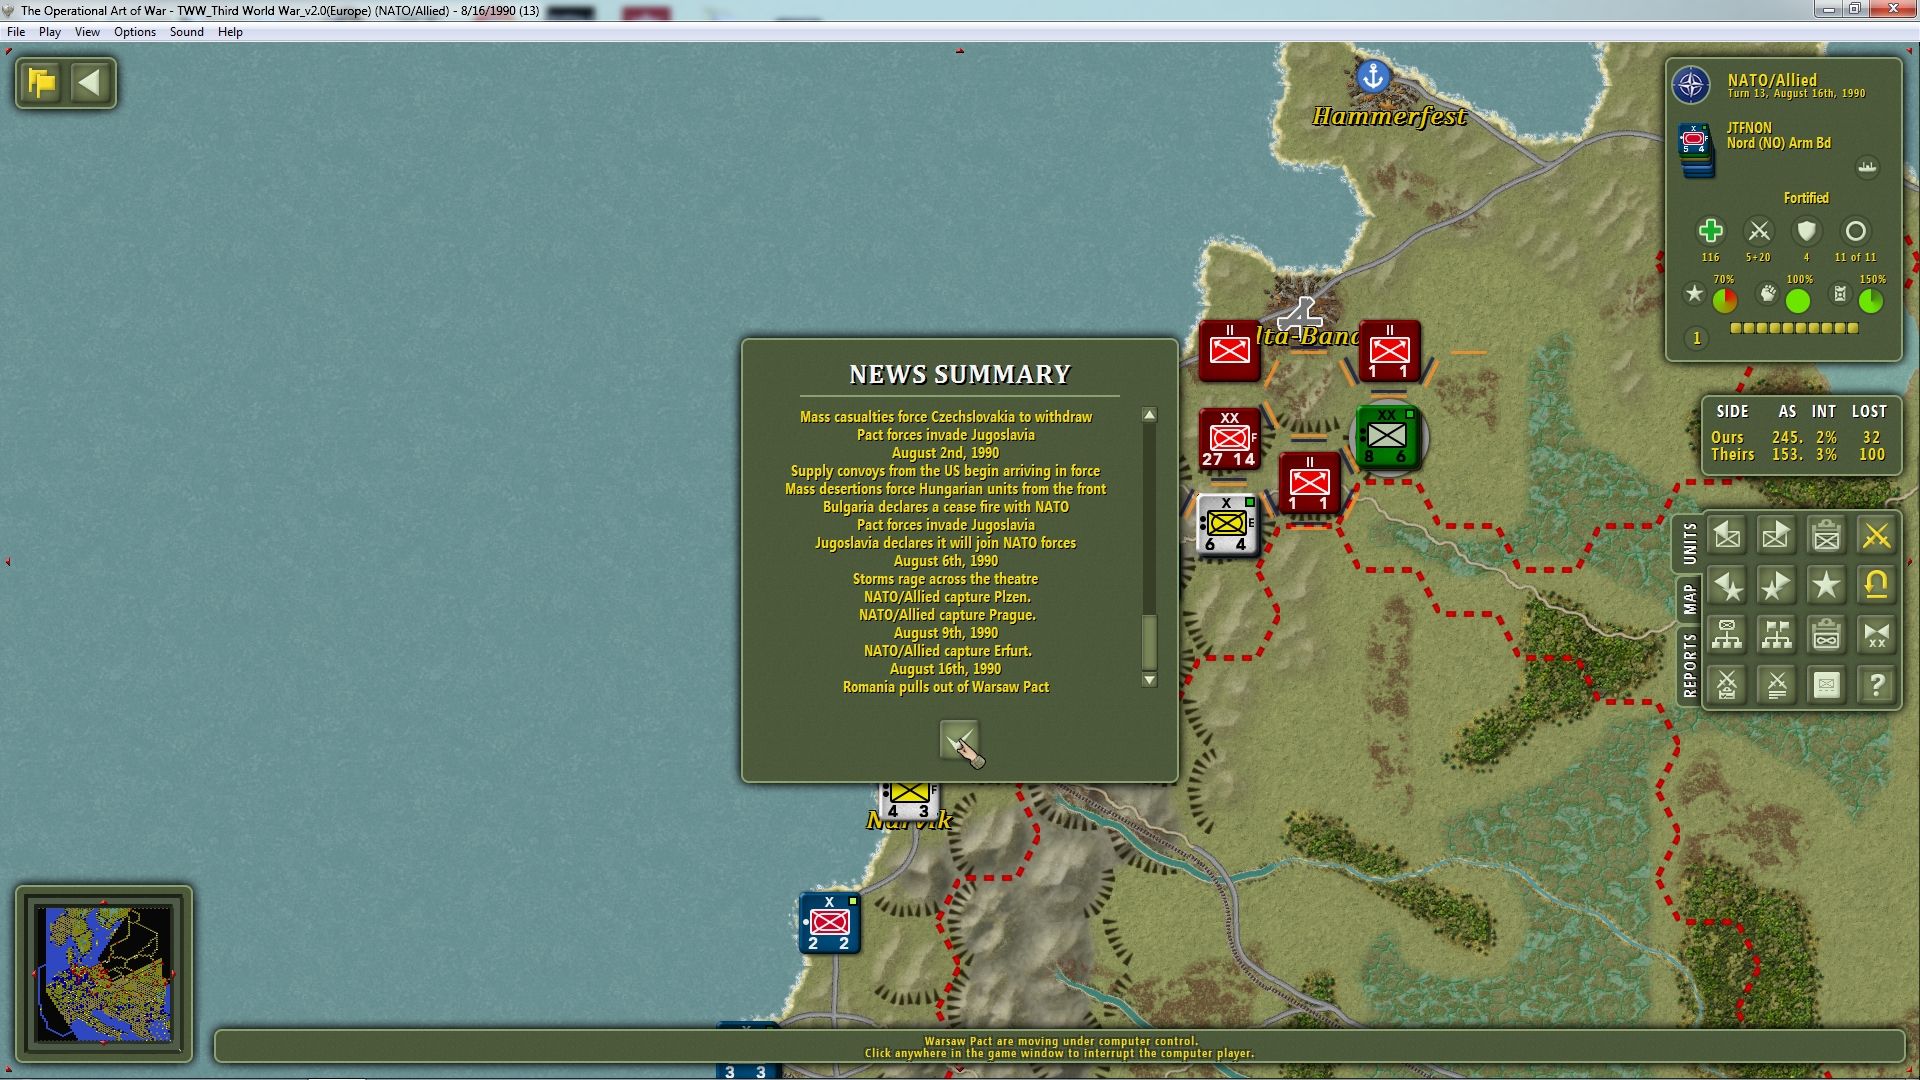Select the white 6-4 unit counter
The height and width of the screenshot is (1080, 1920).
tap(1227, 524)
